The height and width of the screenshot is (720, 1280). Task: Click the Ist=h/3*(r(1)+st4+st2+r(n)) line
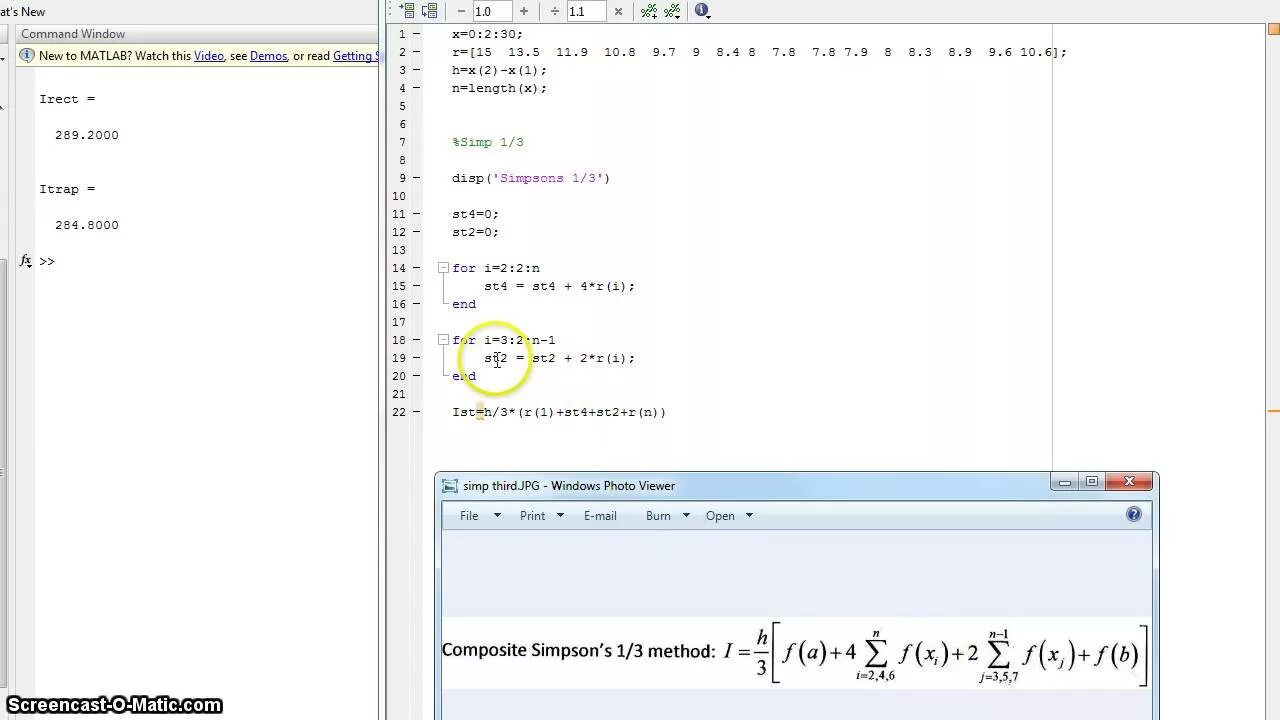pos(559,412)
